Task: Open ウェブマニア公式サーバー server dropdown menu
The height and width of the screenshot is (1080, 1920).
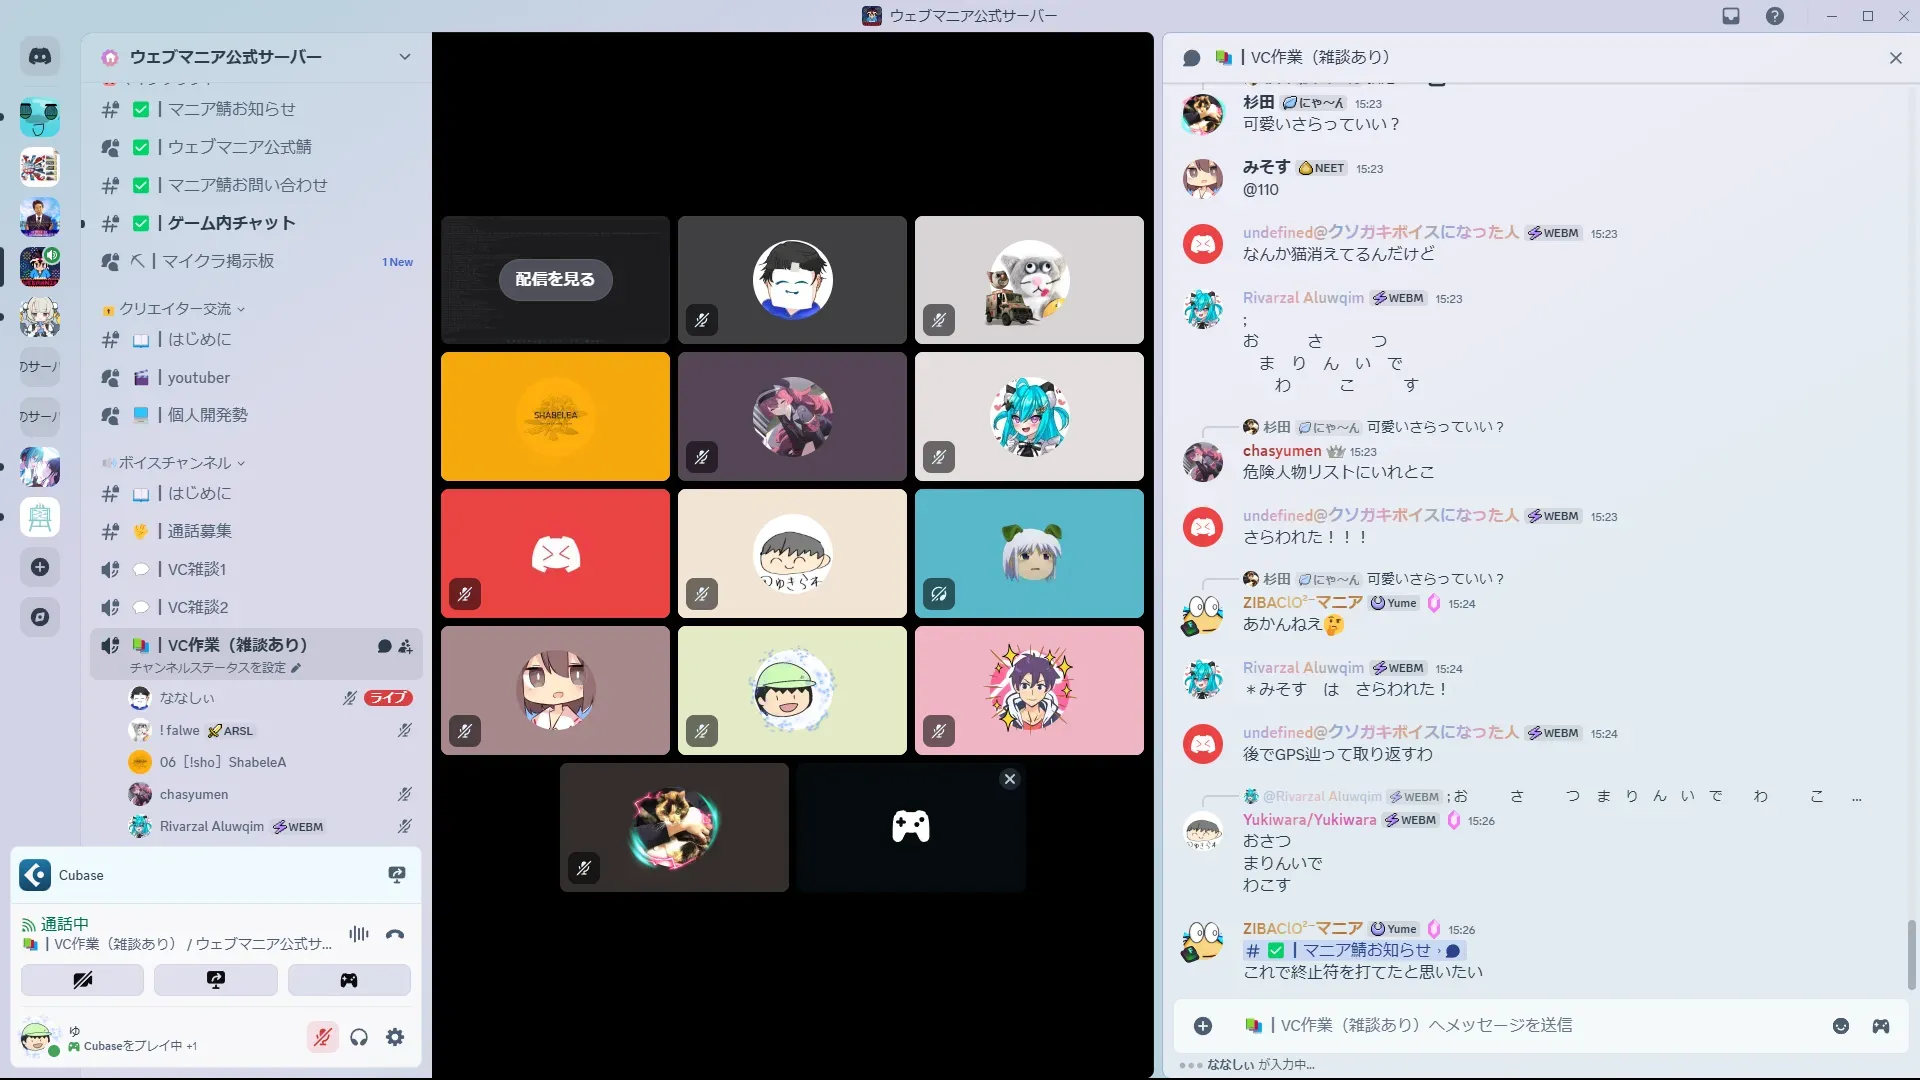Action: (x=404, y=57)
